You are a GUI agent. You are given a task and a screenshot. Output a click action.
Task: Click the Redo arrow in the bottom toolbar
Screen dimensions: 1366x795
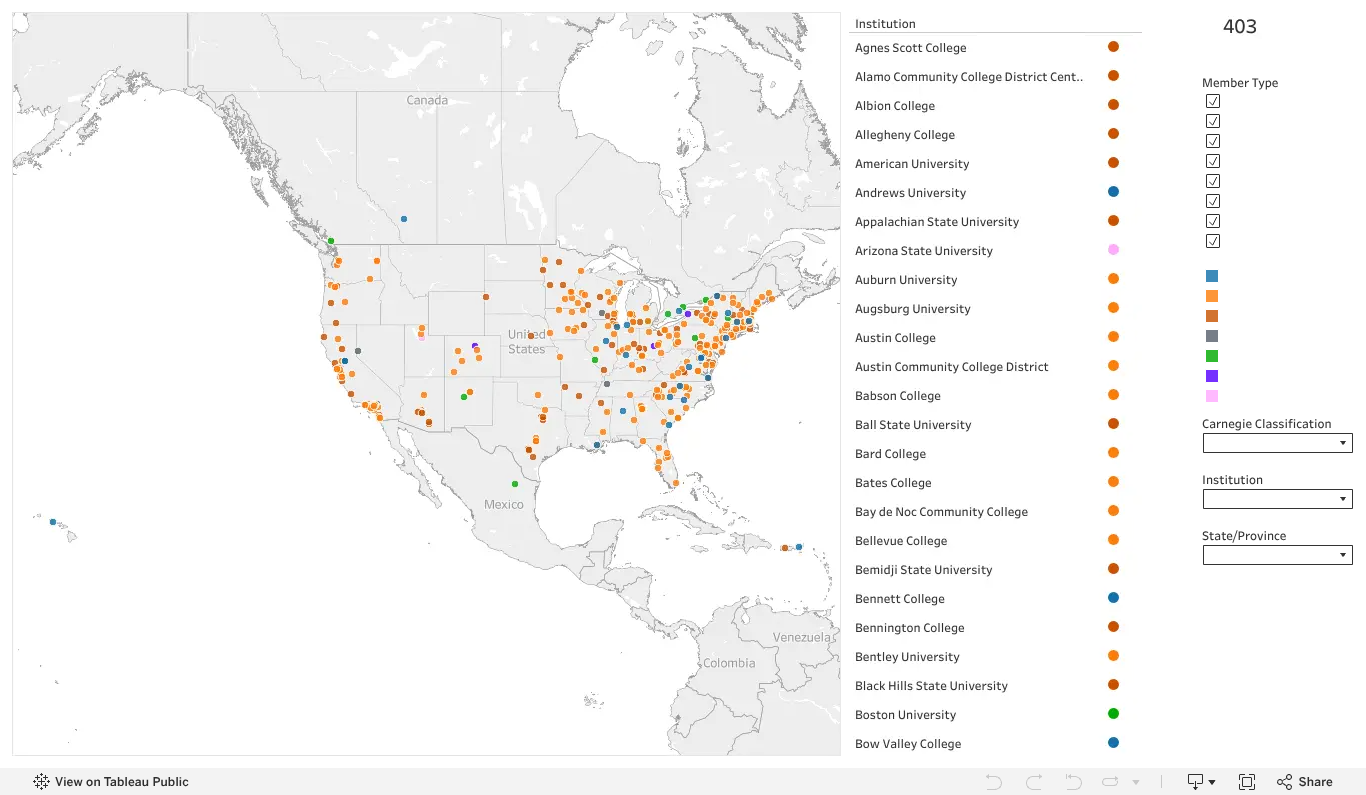point(1034,782)
